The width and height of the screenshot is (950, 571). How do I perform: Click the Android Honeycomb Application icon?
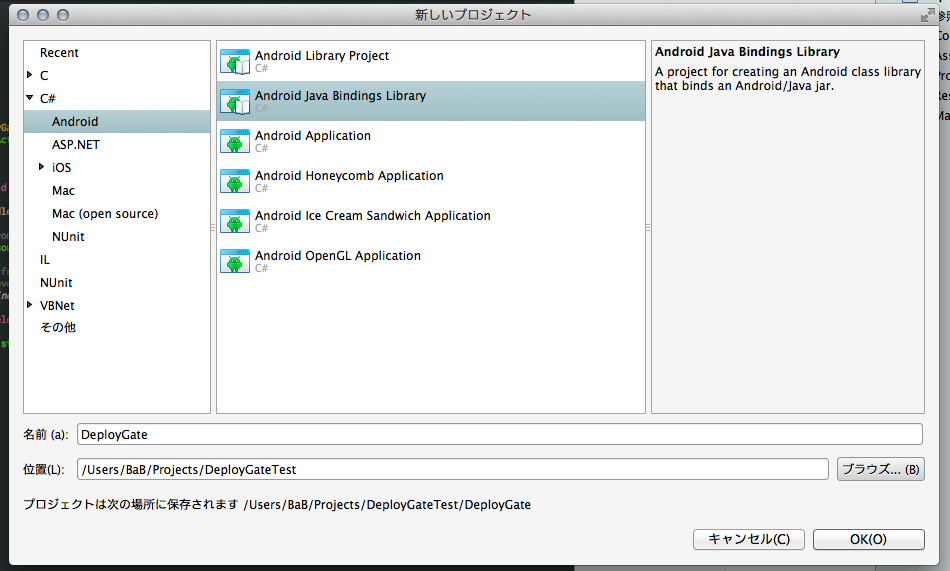click(235, 182)
